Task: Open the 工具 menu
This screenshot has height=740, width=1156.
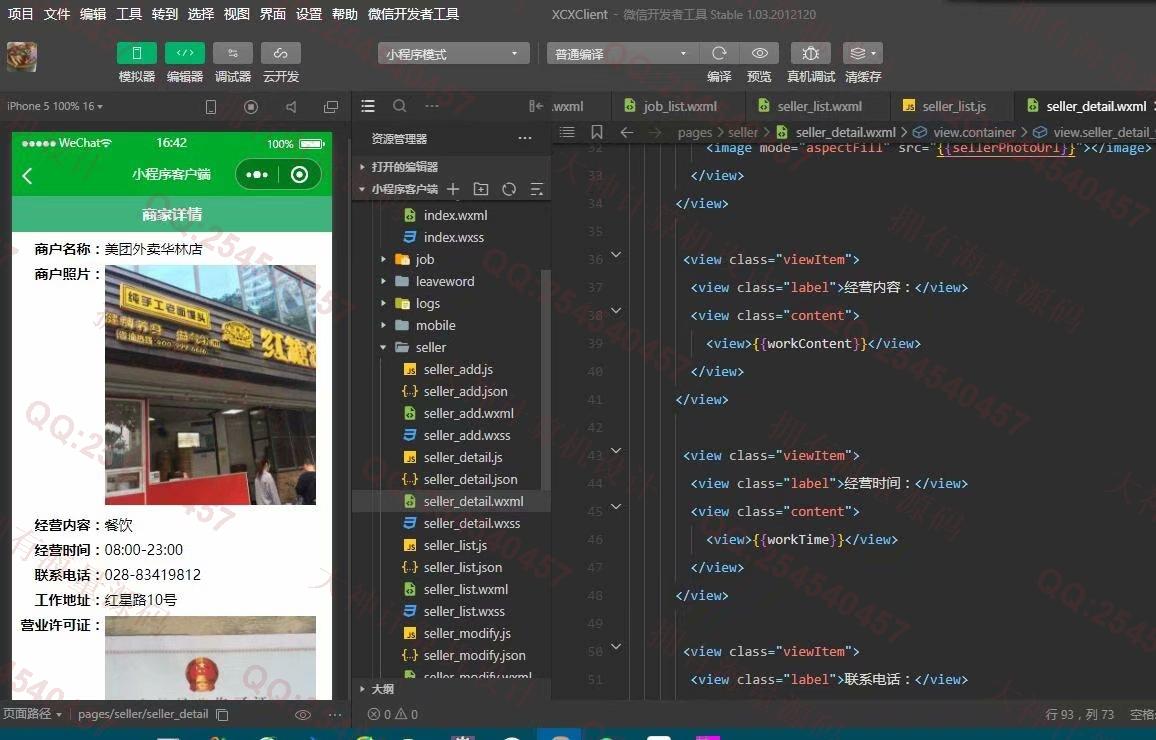Action: (129, 14)
